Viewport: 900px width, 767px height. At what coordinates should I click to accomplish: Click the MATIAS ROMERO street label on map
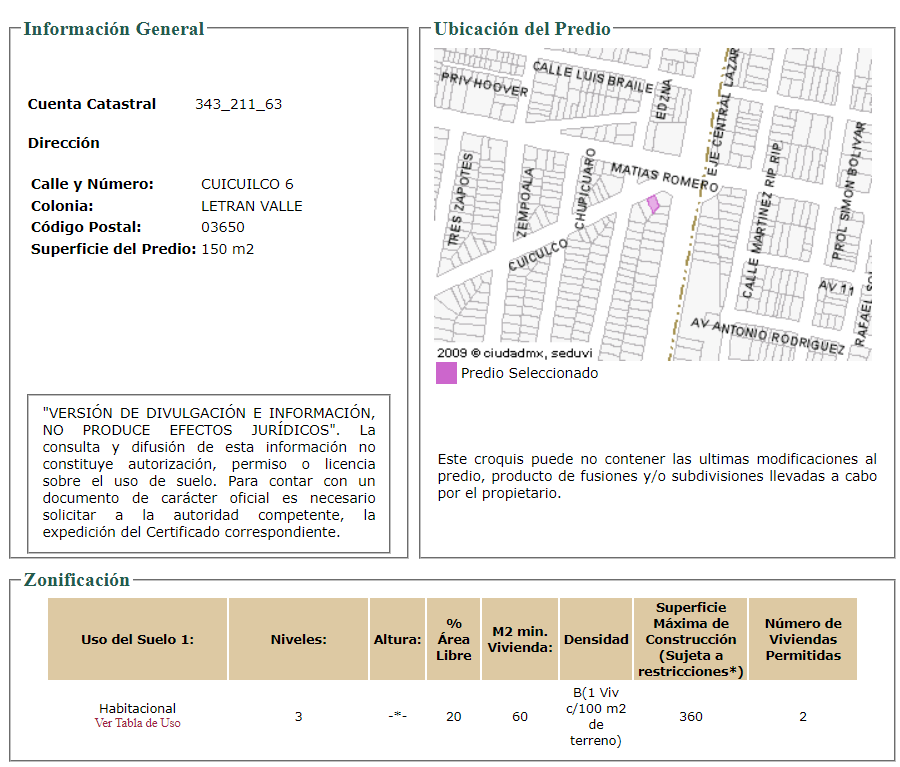[x=664, y=177]
